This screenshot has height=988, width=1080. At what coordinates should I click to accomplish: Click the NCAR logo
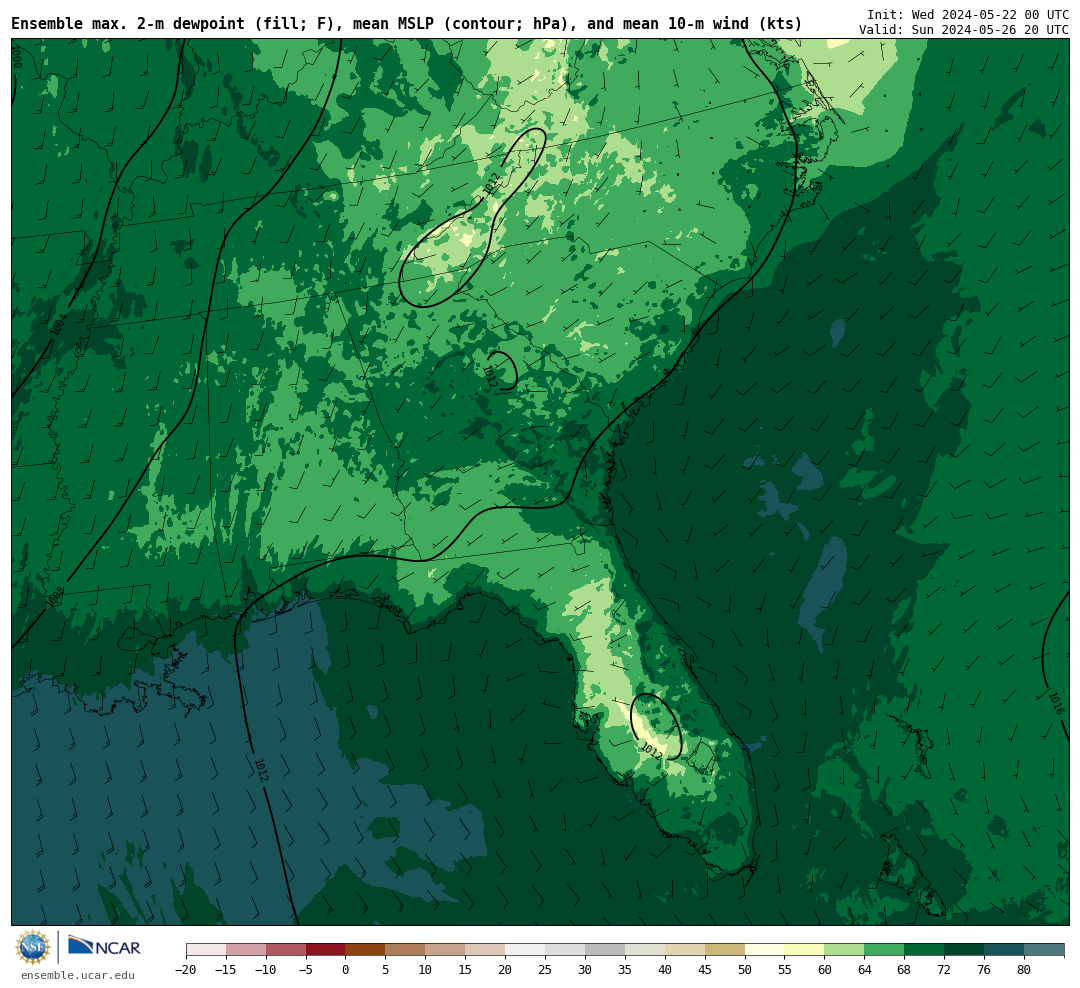104,946
